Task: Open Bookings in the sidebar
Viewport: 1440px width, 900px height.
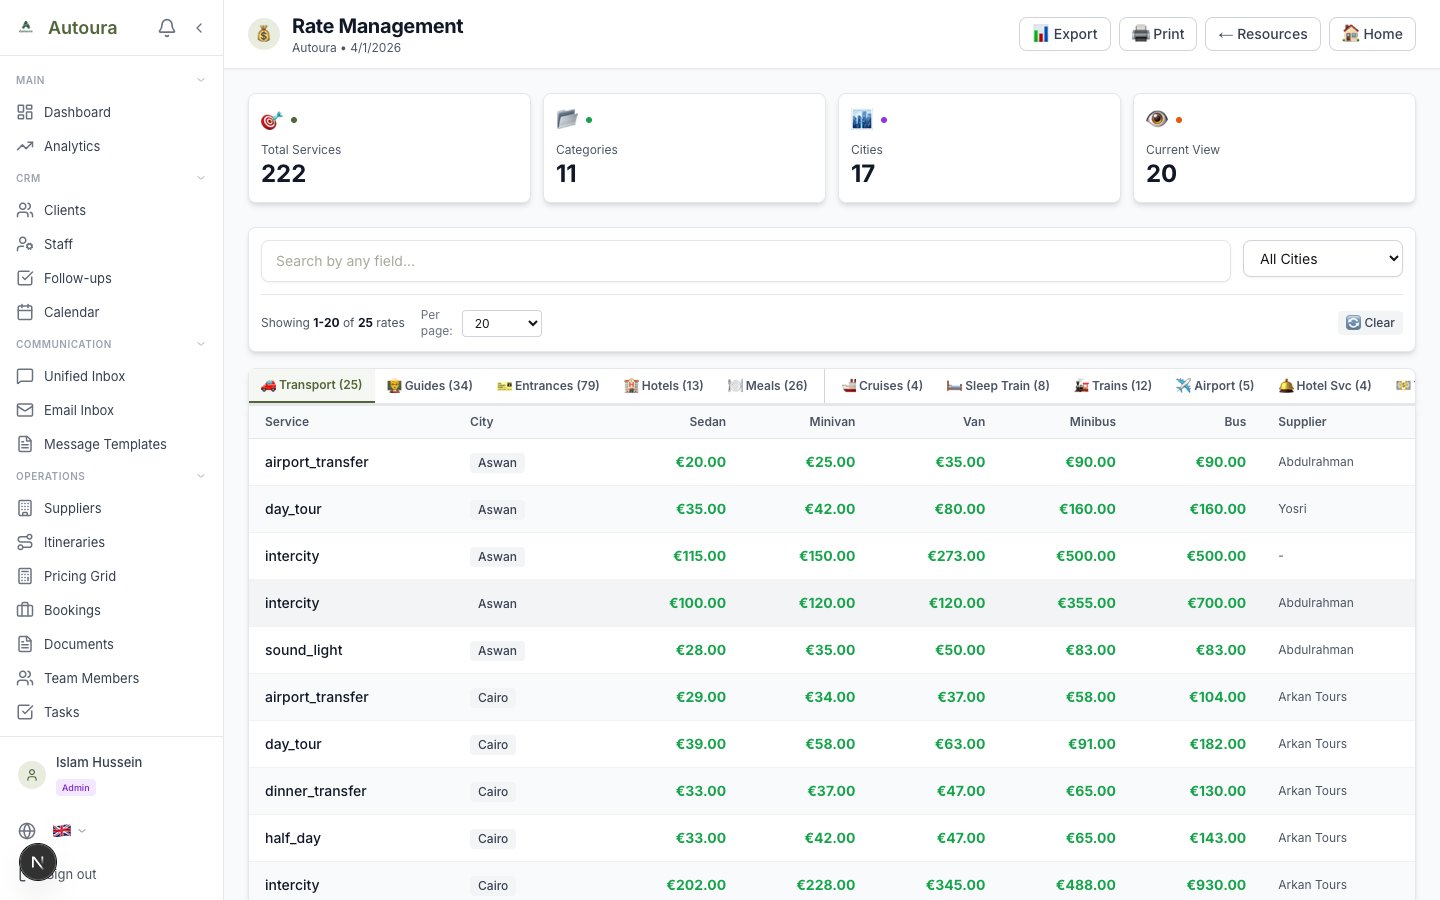Action: [x=111, y=610]
